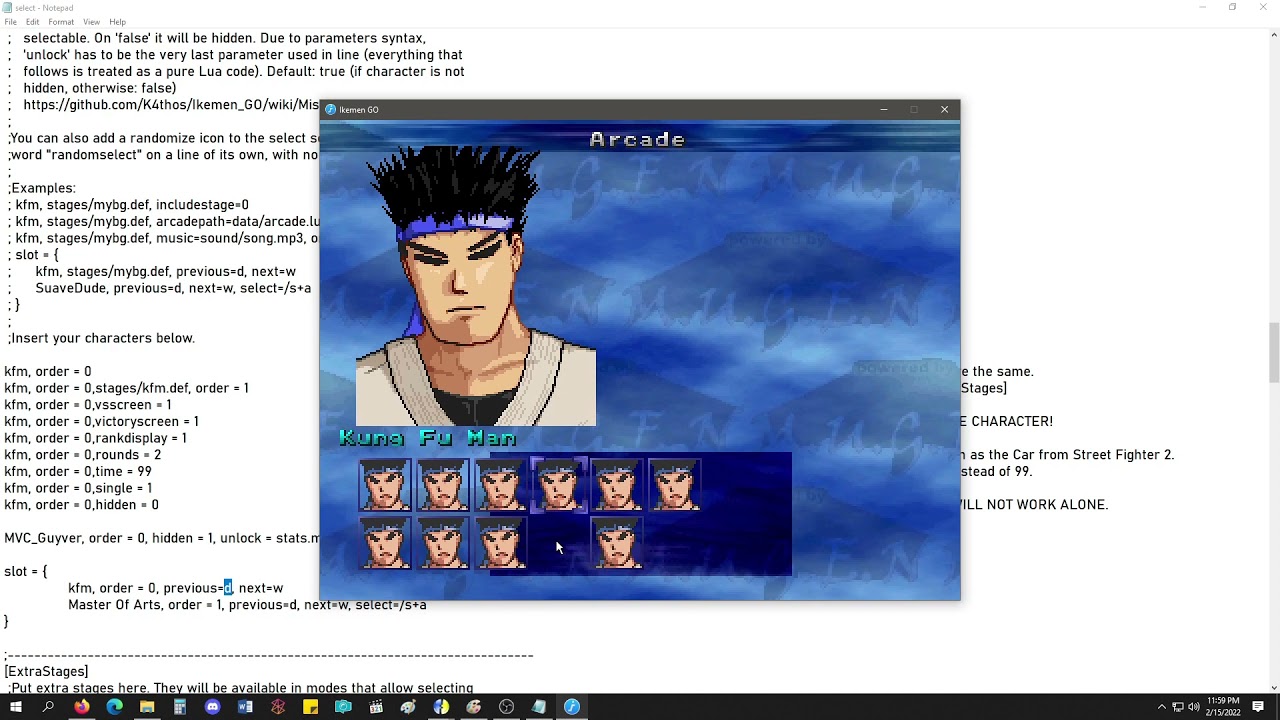Open Notepad View menu
The width and height of the screenshot is (1280, 720).
[x=91, y=22]
